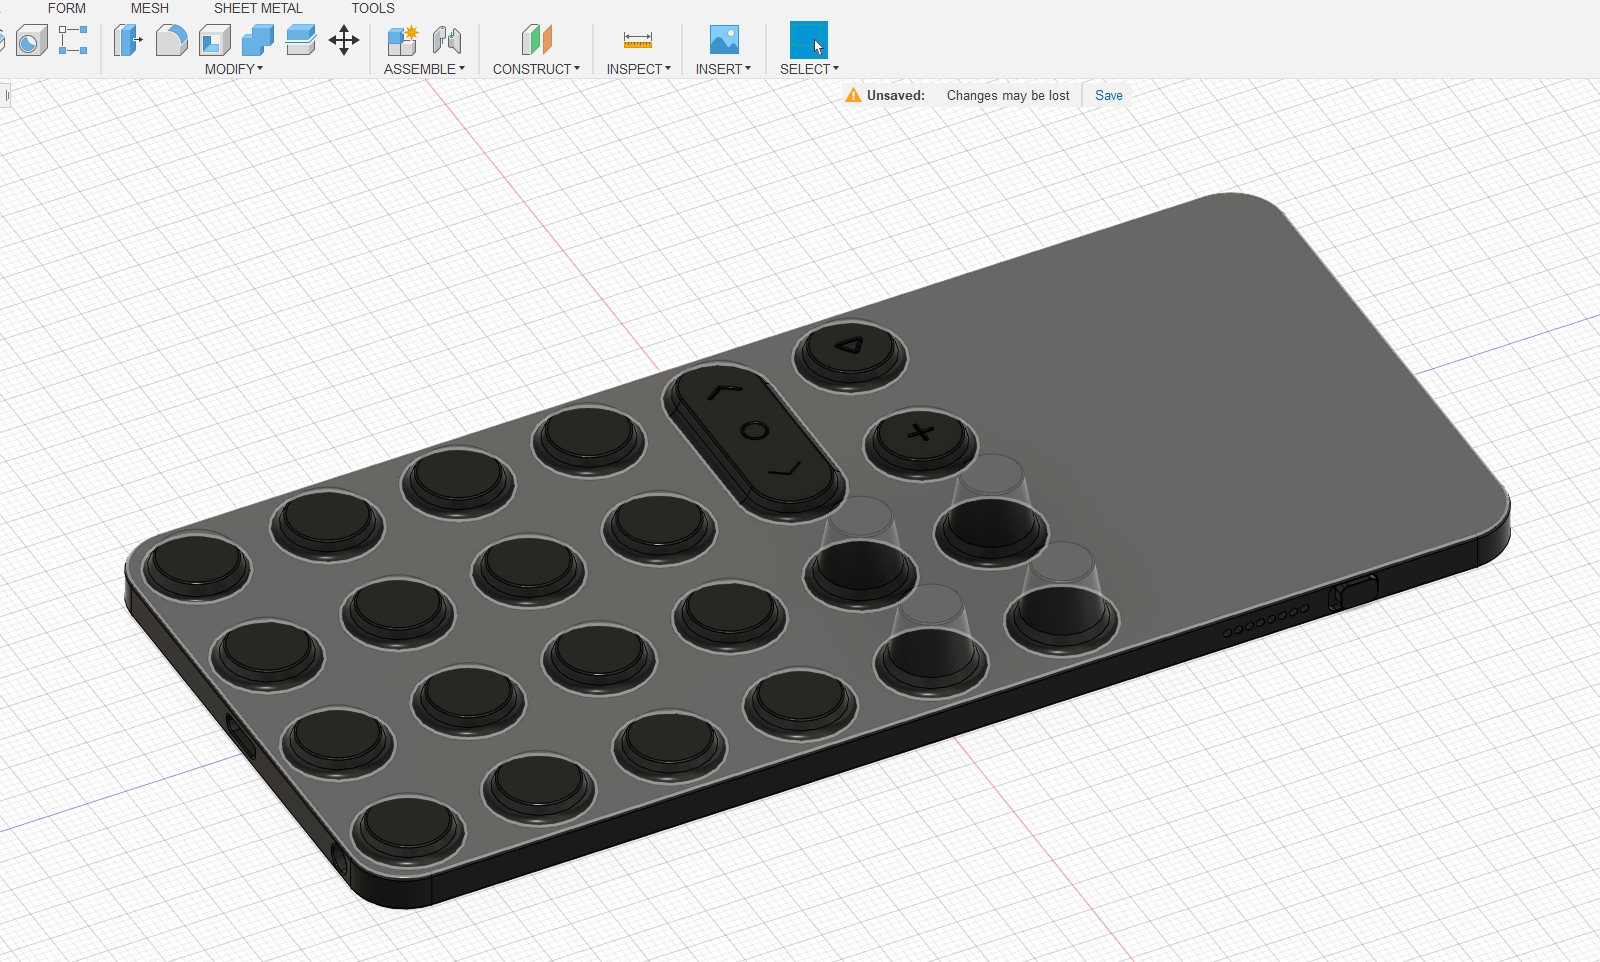The height and width of the screenshot is (962, 1600).
Task: Activate the Move/Copy arrows icon
Action: pyautogui.click(x=344, y=40)
